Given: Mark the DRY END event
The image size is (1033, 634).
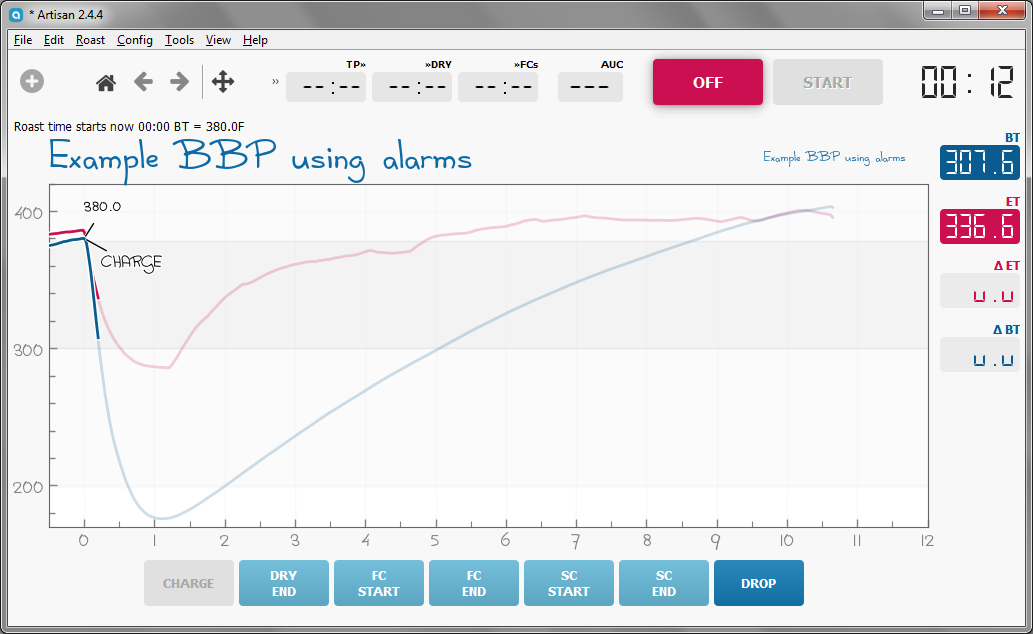Looking at the screenshot, I should [283, 583].
